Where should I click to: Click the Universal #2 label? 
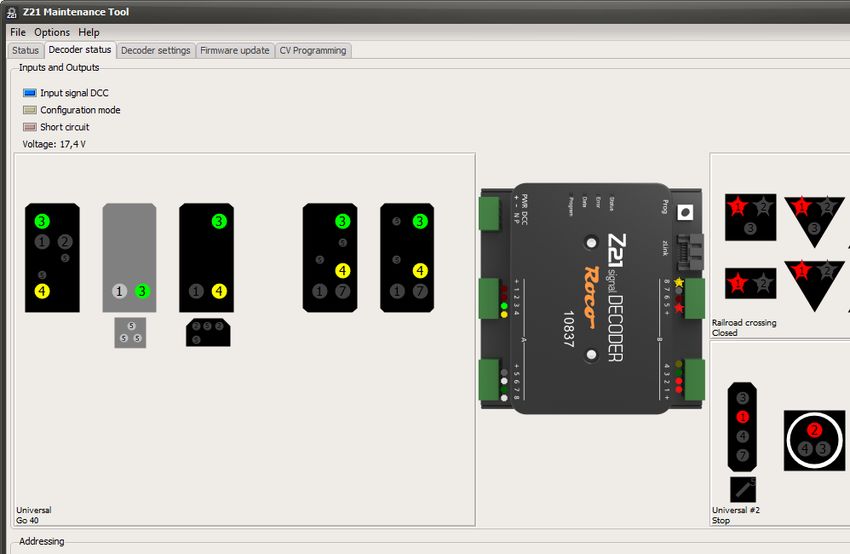point(736,510)
